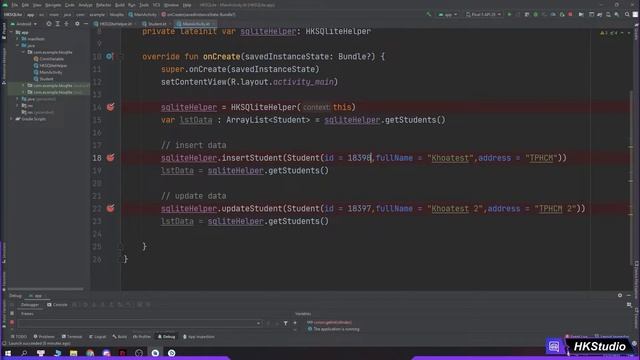Image resolution: width=640 pixels, height=360 pixels.
Task: Expand the manifests folder
Action: [x=18, y=39]
